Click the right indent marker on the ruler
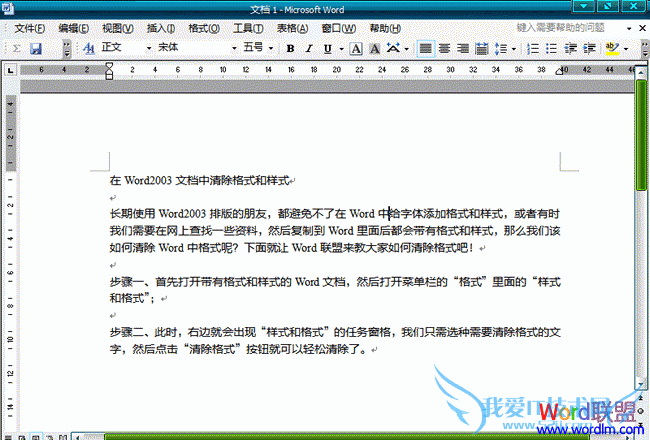This screenshot has height=440, width=650. [559, 71]
